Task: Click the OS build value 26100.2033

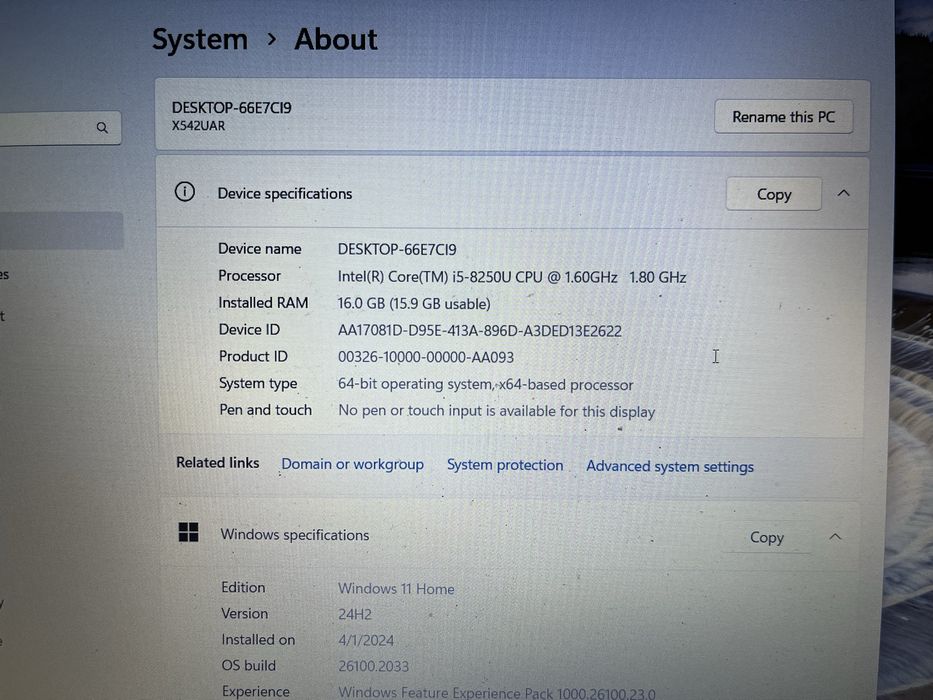Action: click(373, 666)
